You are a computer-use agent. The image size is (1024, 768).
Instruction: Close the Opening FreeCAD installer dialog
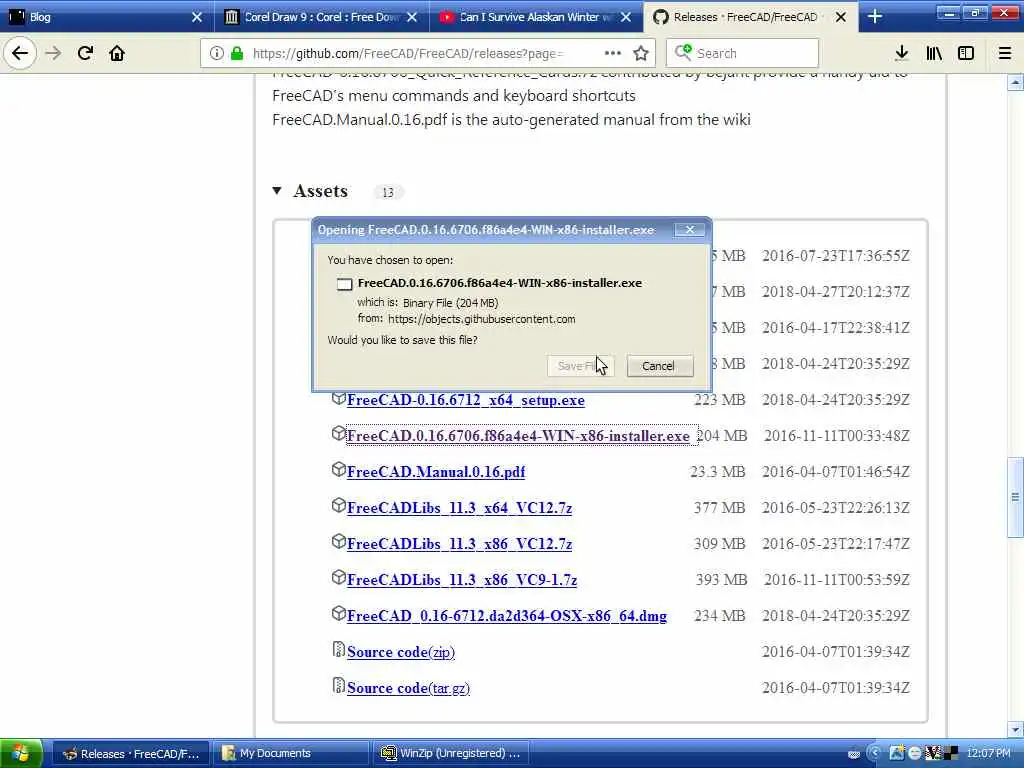tap(689, 229)
